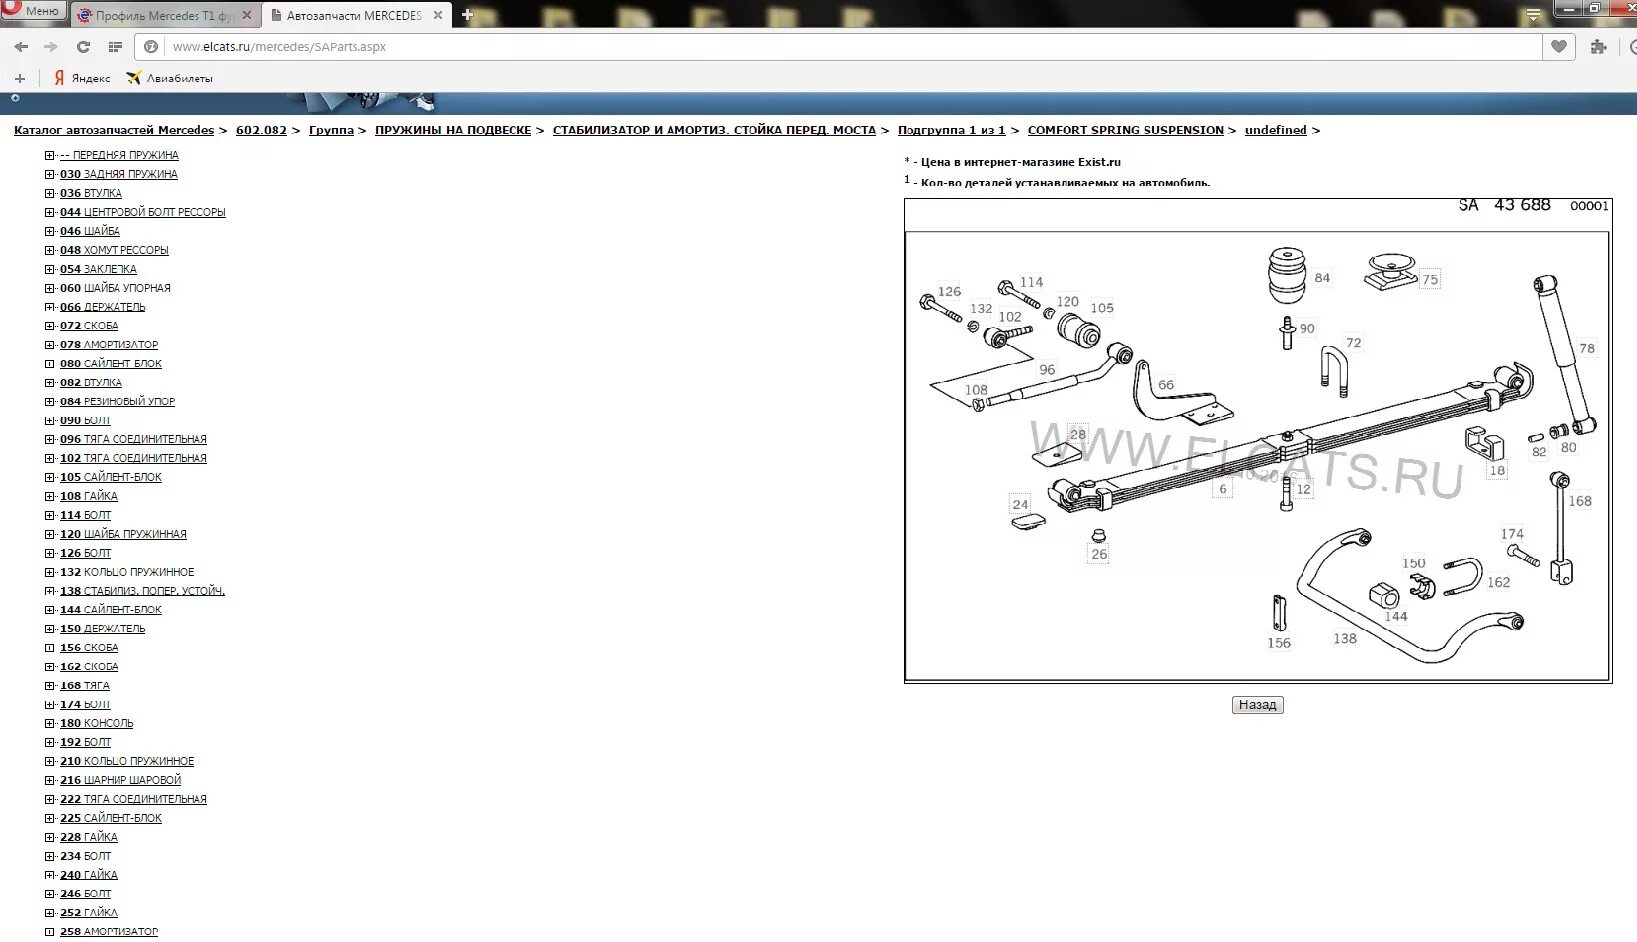Expand the 048 ХОМУТ РЕССОРЫ node
The image size is (1637, 942).
50,250
